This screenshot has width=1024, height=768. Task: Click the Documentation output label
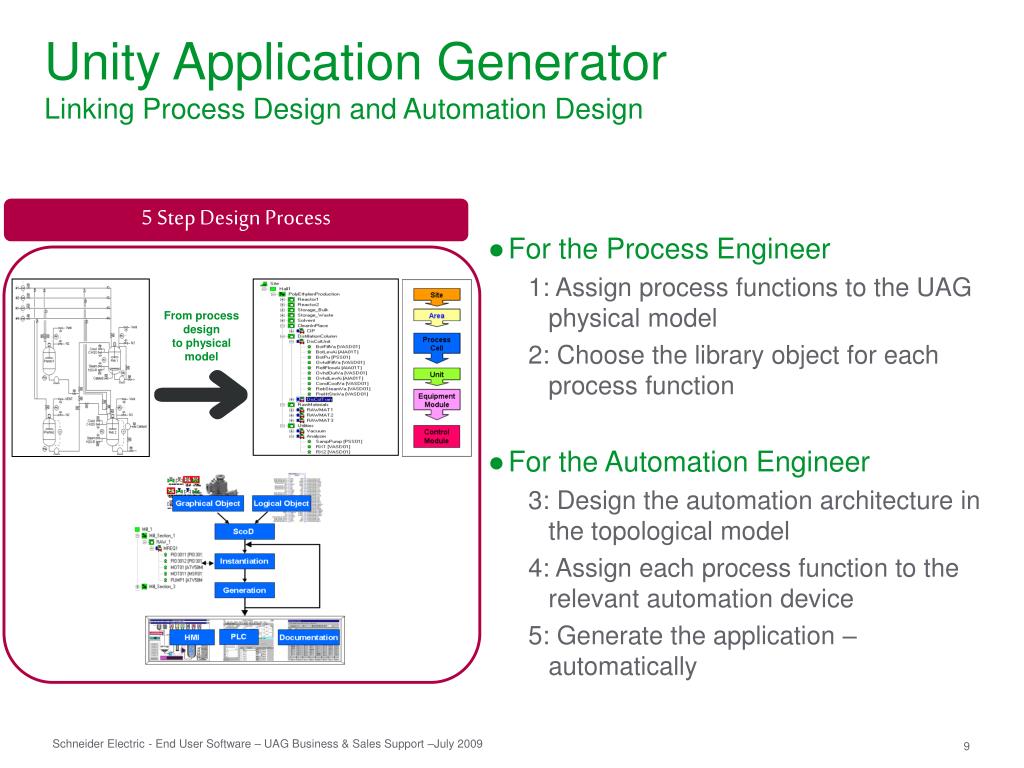[x=308, y=637]
